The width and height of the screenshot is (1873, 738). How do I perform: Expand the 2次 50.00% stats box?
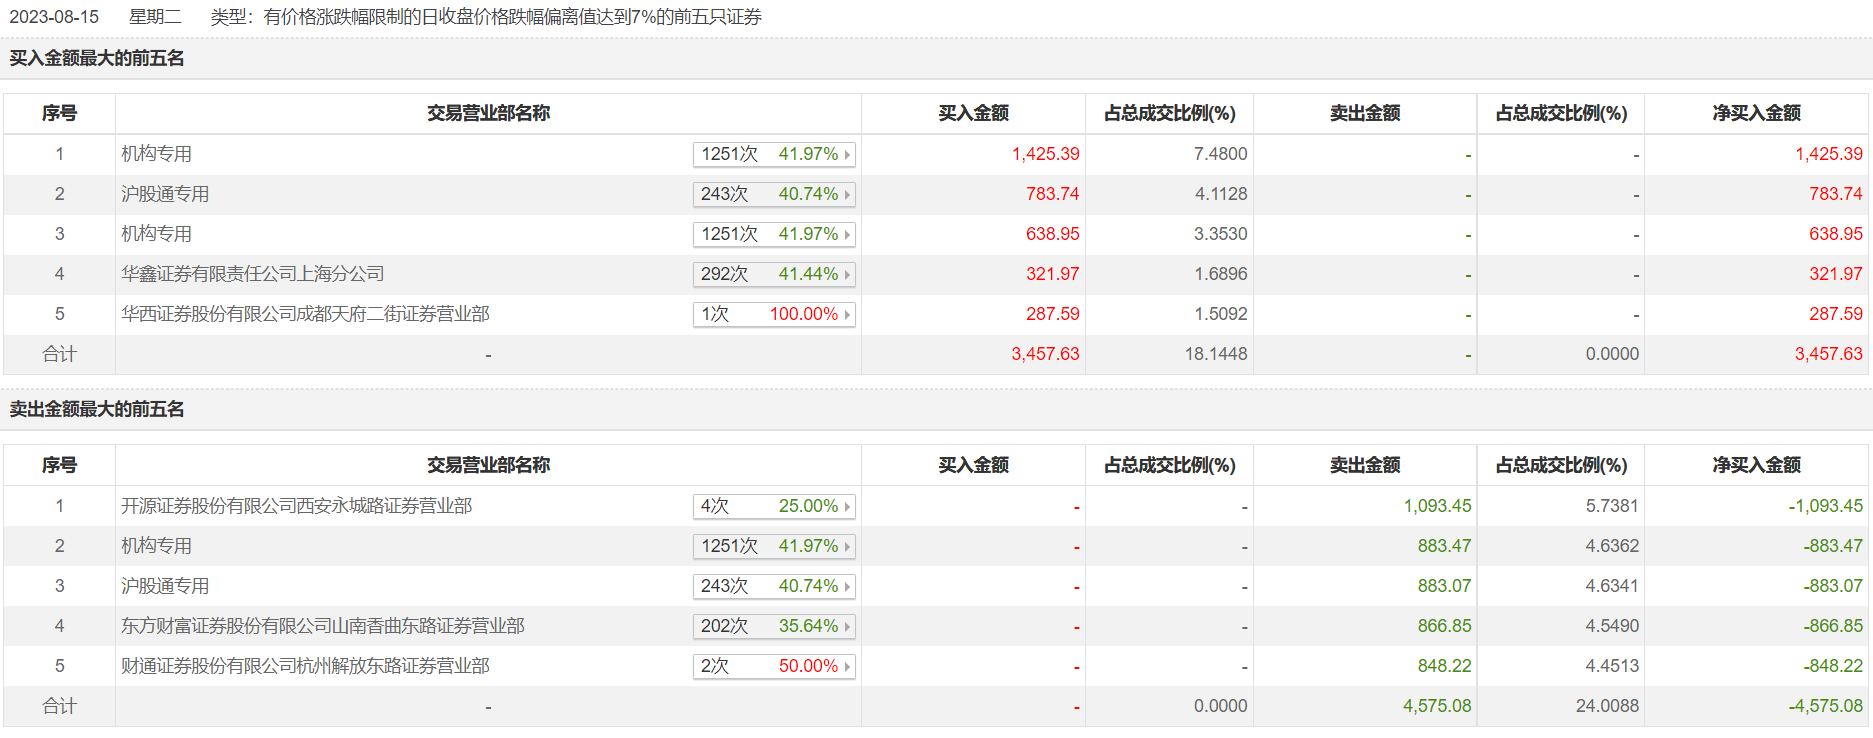[774, 666]
